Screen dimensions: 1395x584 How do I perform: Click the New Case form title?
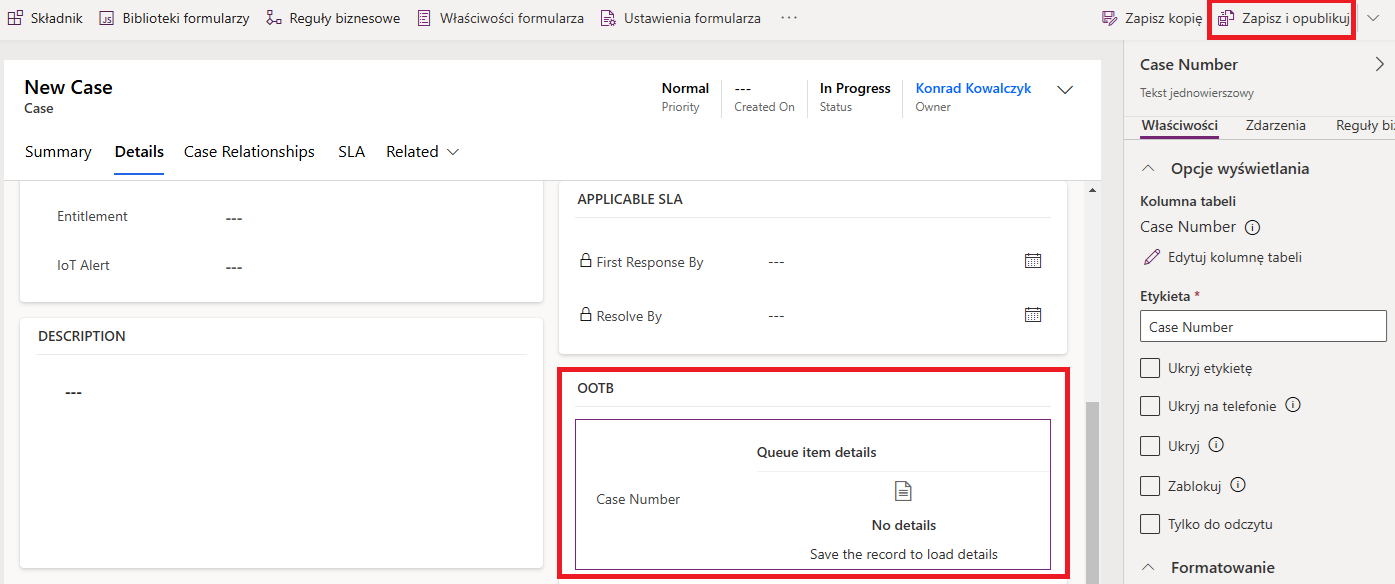pyautogui.click(x=68, y=87)
